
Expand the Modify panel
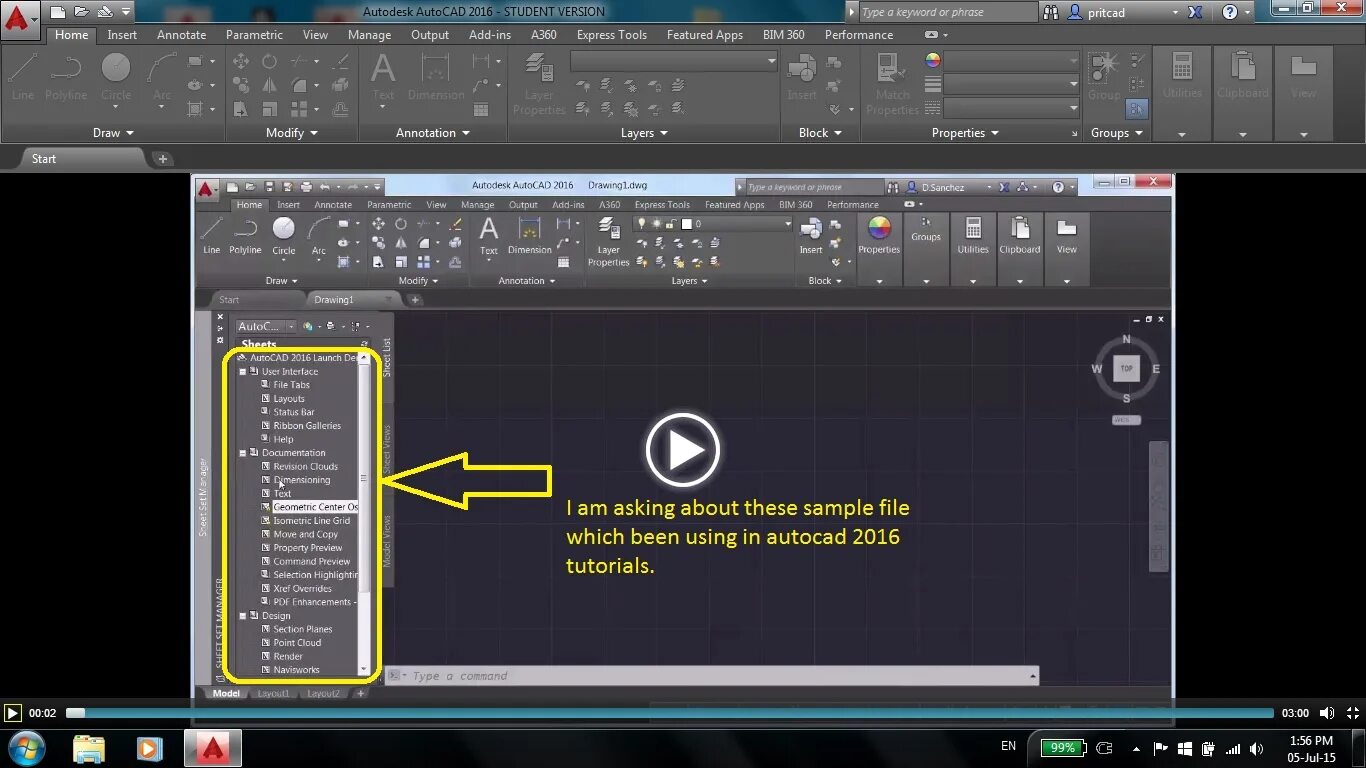click(292, 133)
